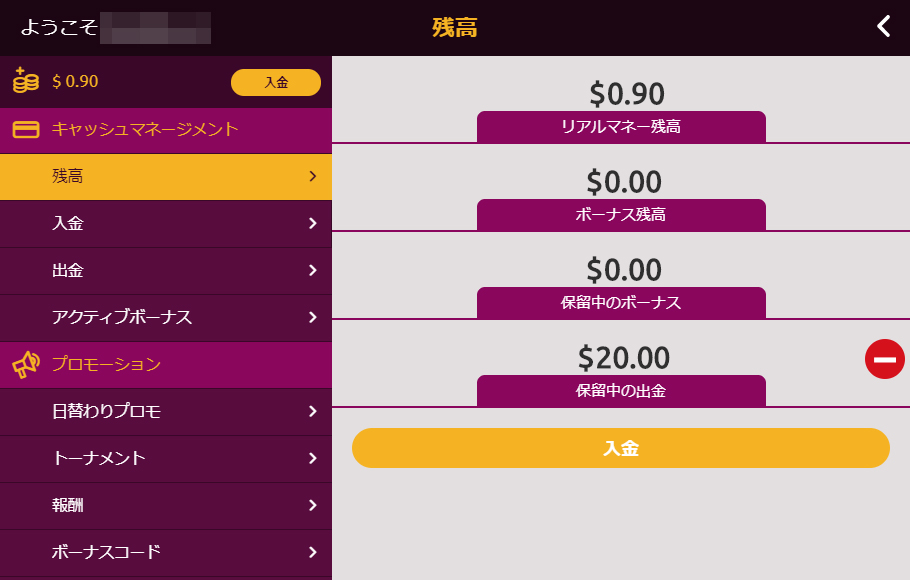910x580 pixels.
Task: Open the ボーナスコード menu entry
Action: click(x=166, y=553)
